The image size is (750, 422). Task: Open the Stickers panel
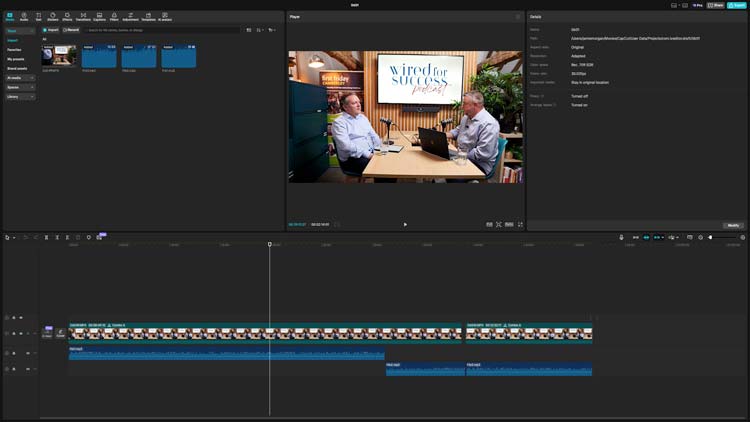pyautogui.click(x=53, y=16)
